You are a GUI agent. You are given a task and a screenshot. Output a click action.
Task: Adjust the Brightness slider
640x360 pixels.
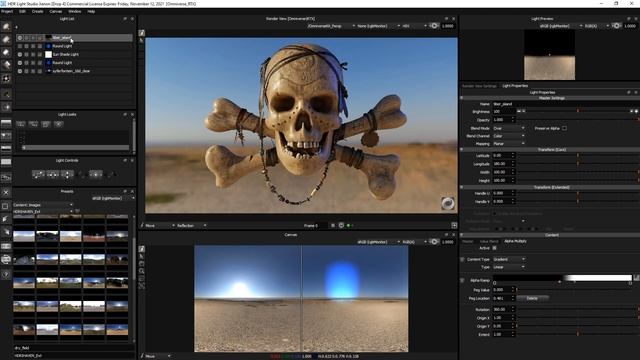coord(578,111)
